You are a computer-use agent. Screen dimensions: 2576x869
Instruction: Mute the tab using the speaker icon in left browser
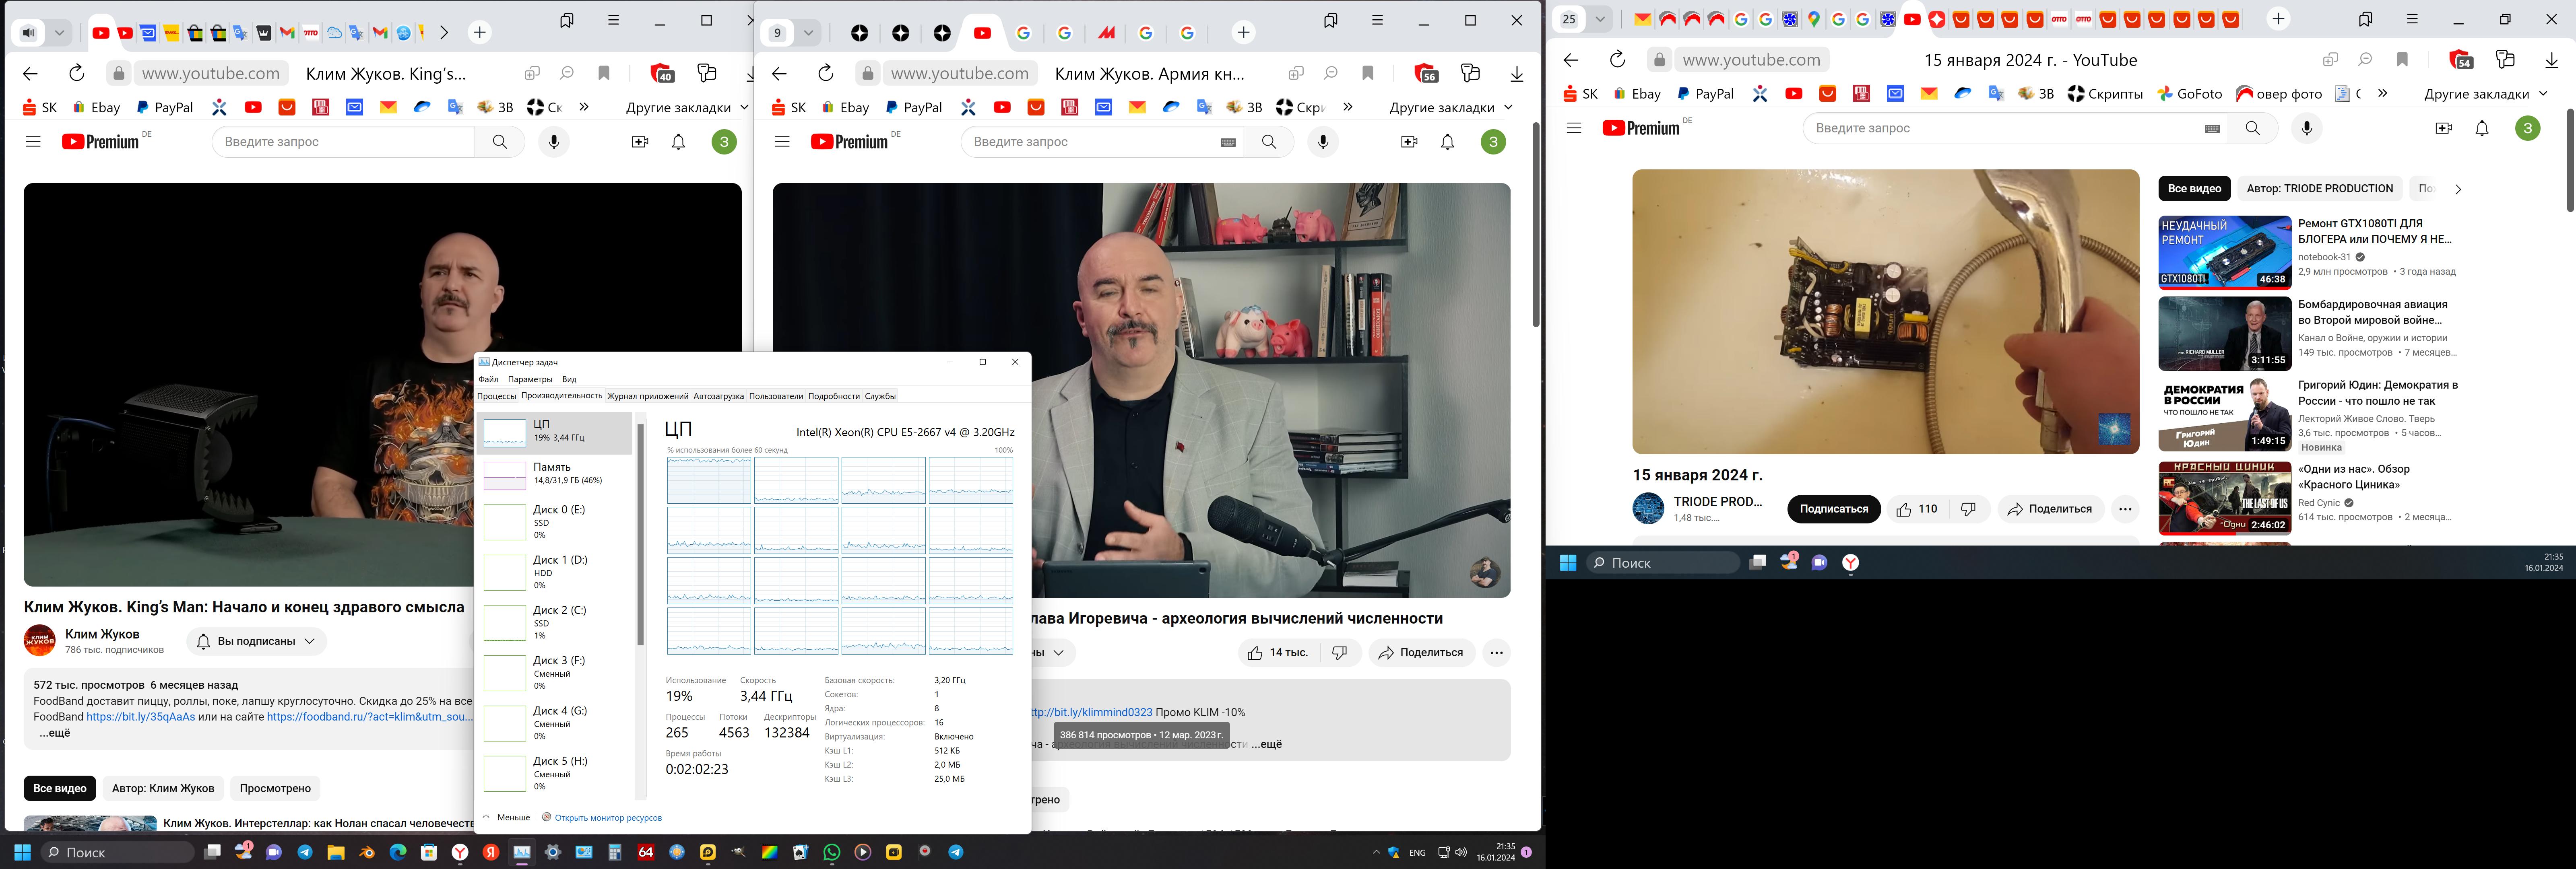[29, 33]
